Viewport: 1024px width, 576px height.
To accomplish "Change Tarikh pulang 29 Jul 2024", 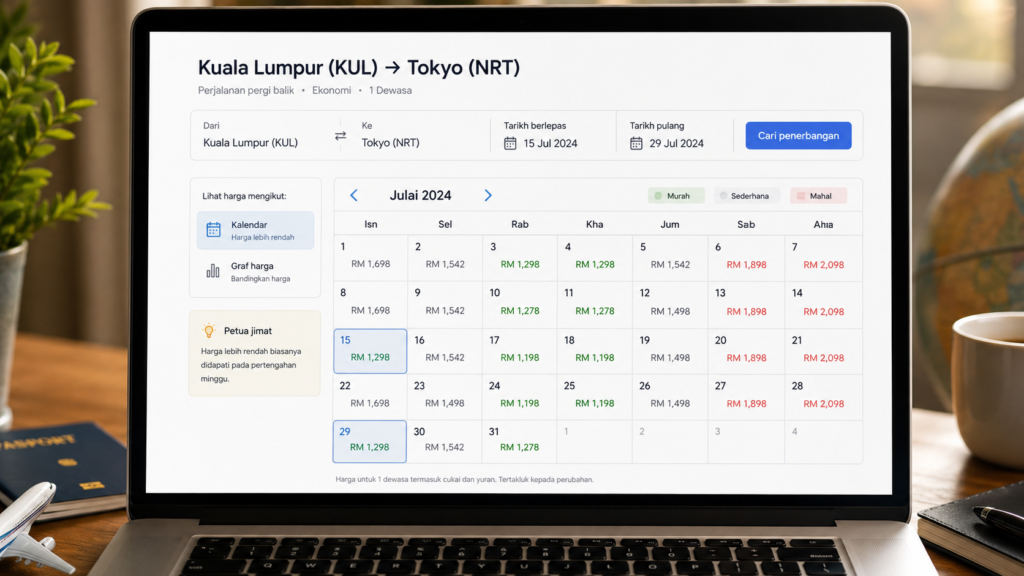I will click(674, 135).
